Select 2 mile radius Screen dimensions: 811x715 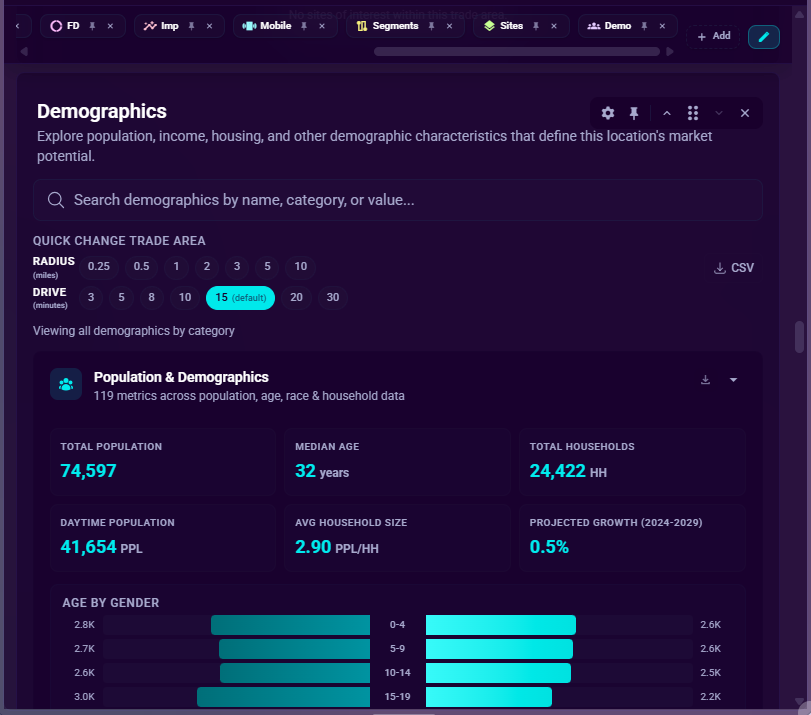click(x=207, y=266)
